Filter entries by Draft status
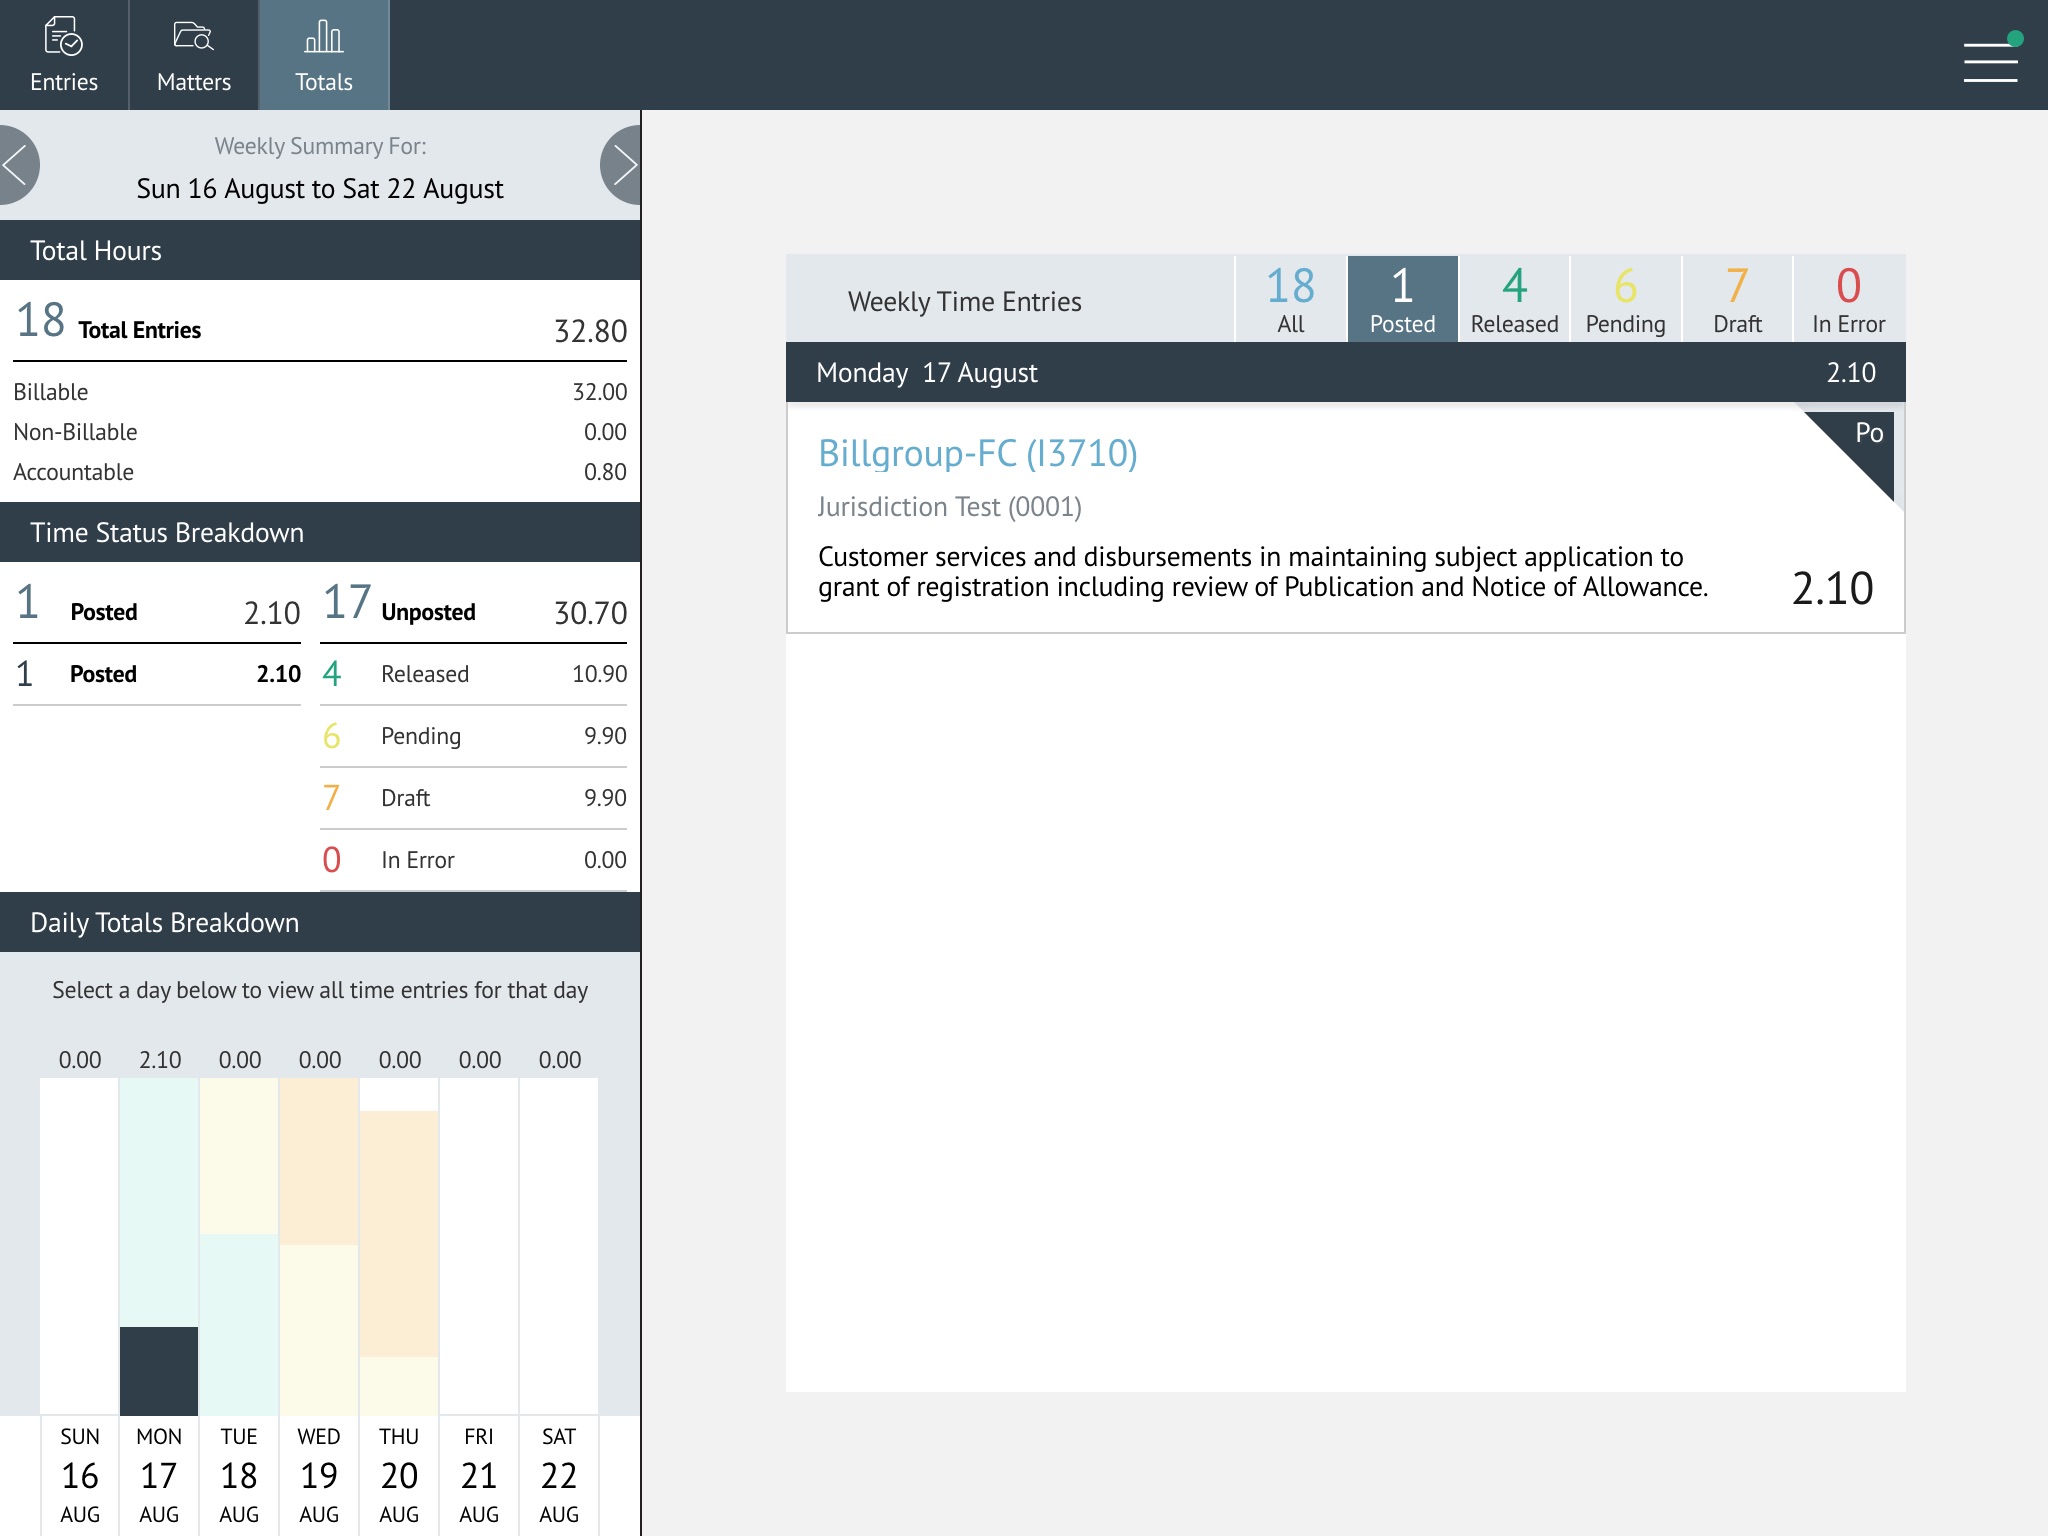This screenshot has height=1536, width=2048. (1737, 299)
